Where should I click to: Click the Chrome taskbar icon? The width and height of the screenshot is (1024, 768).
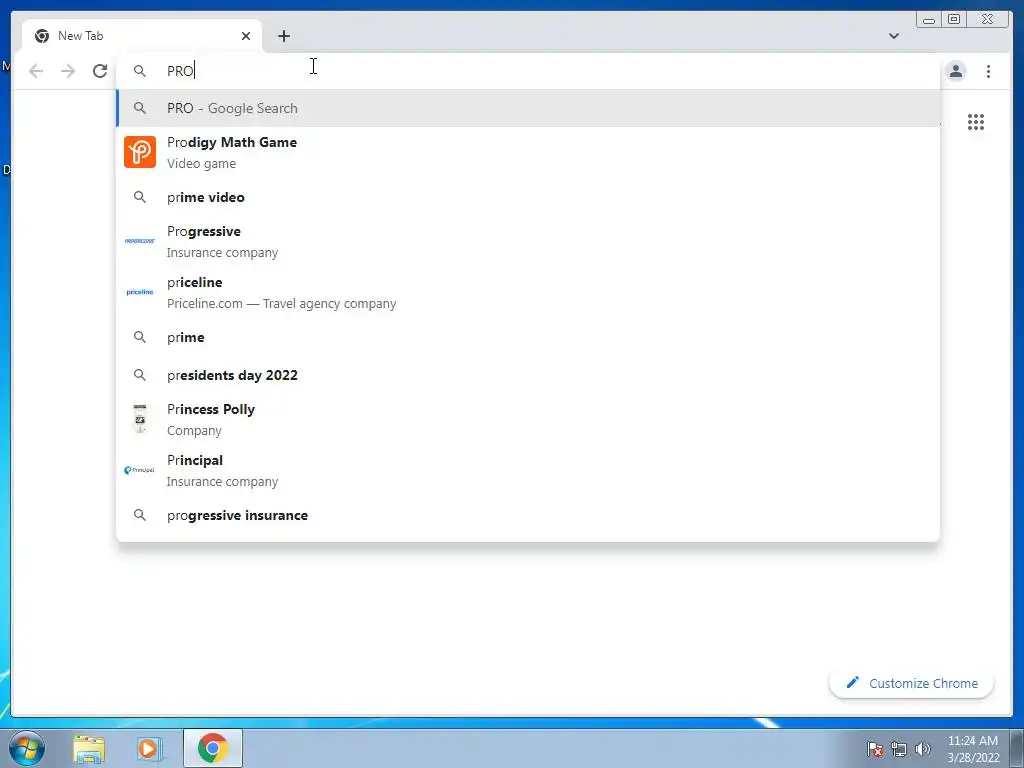213,748
